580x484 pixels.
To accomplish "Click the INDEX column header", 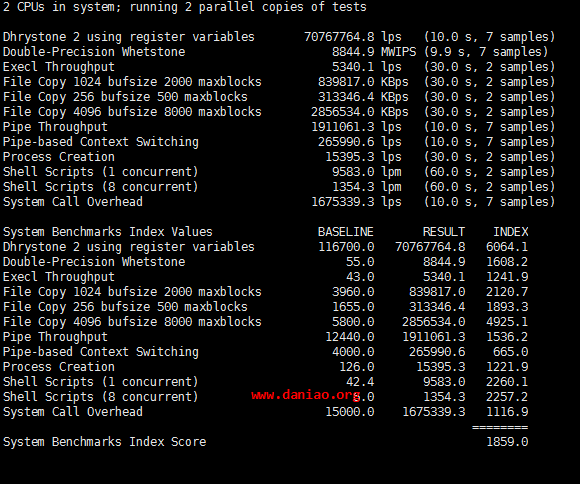I will point(510,232).
